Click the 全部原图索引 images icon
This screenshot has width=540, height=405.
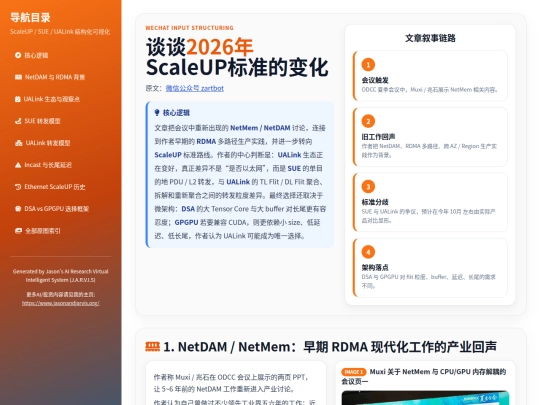(x=18, y=231)
